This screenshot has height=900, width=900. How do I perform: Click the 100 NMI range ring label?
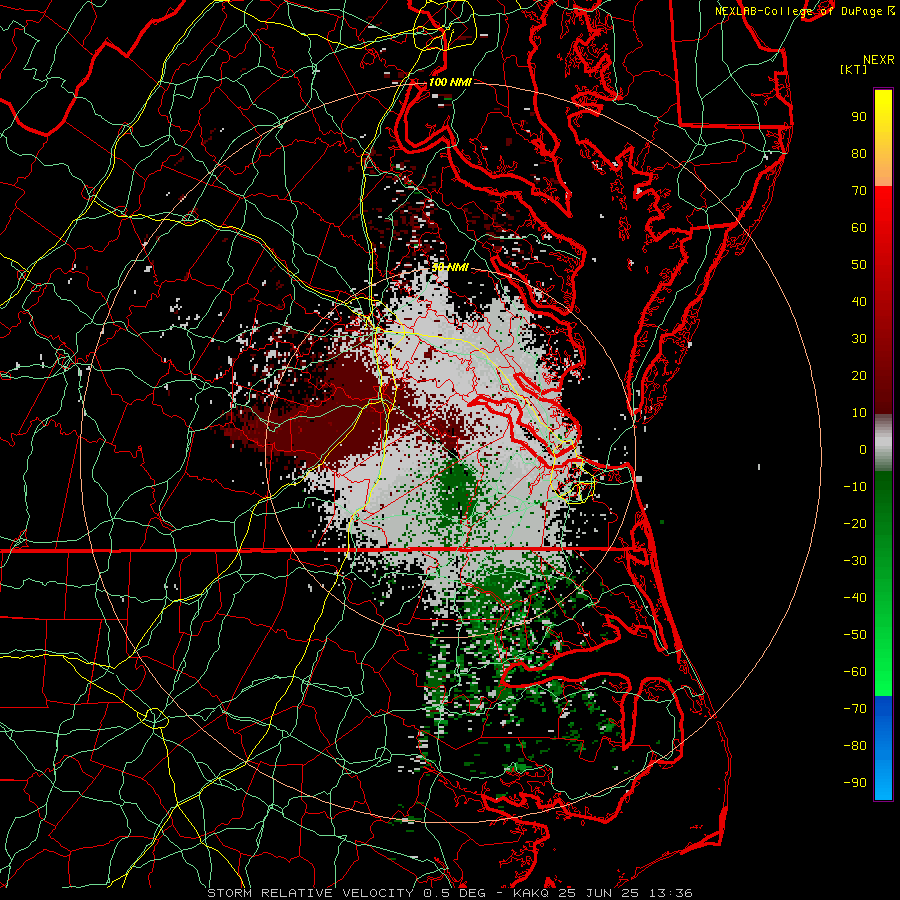pyautogui.click(x=450, y=82)
